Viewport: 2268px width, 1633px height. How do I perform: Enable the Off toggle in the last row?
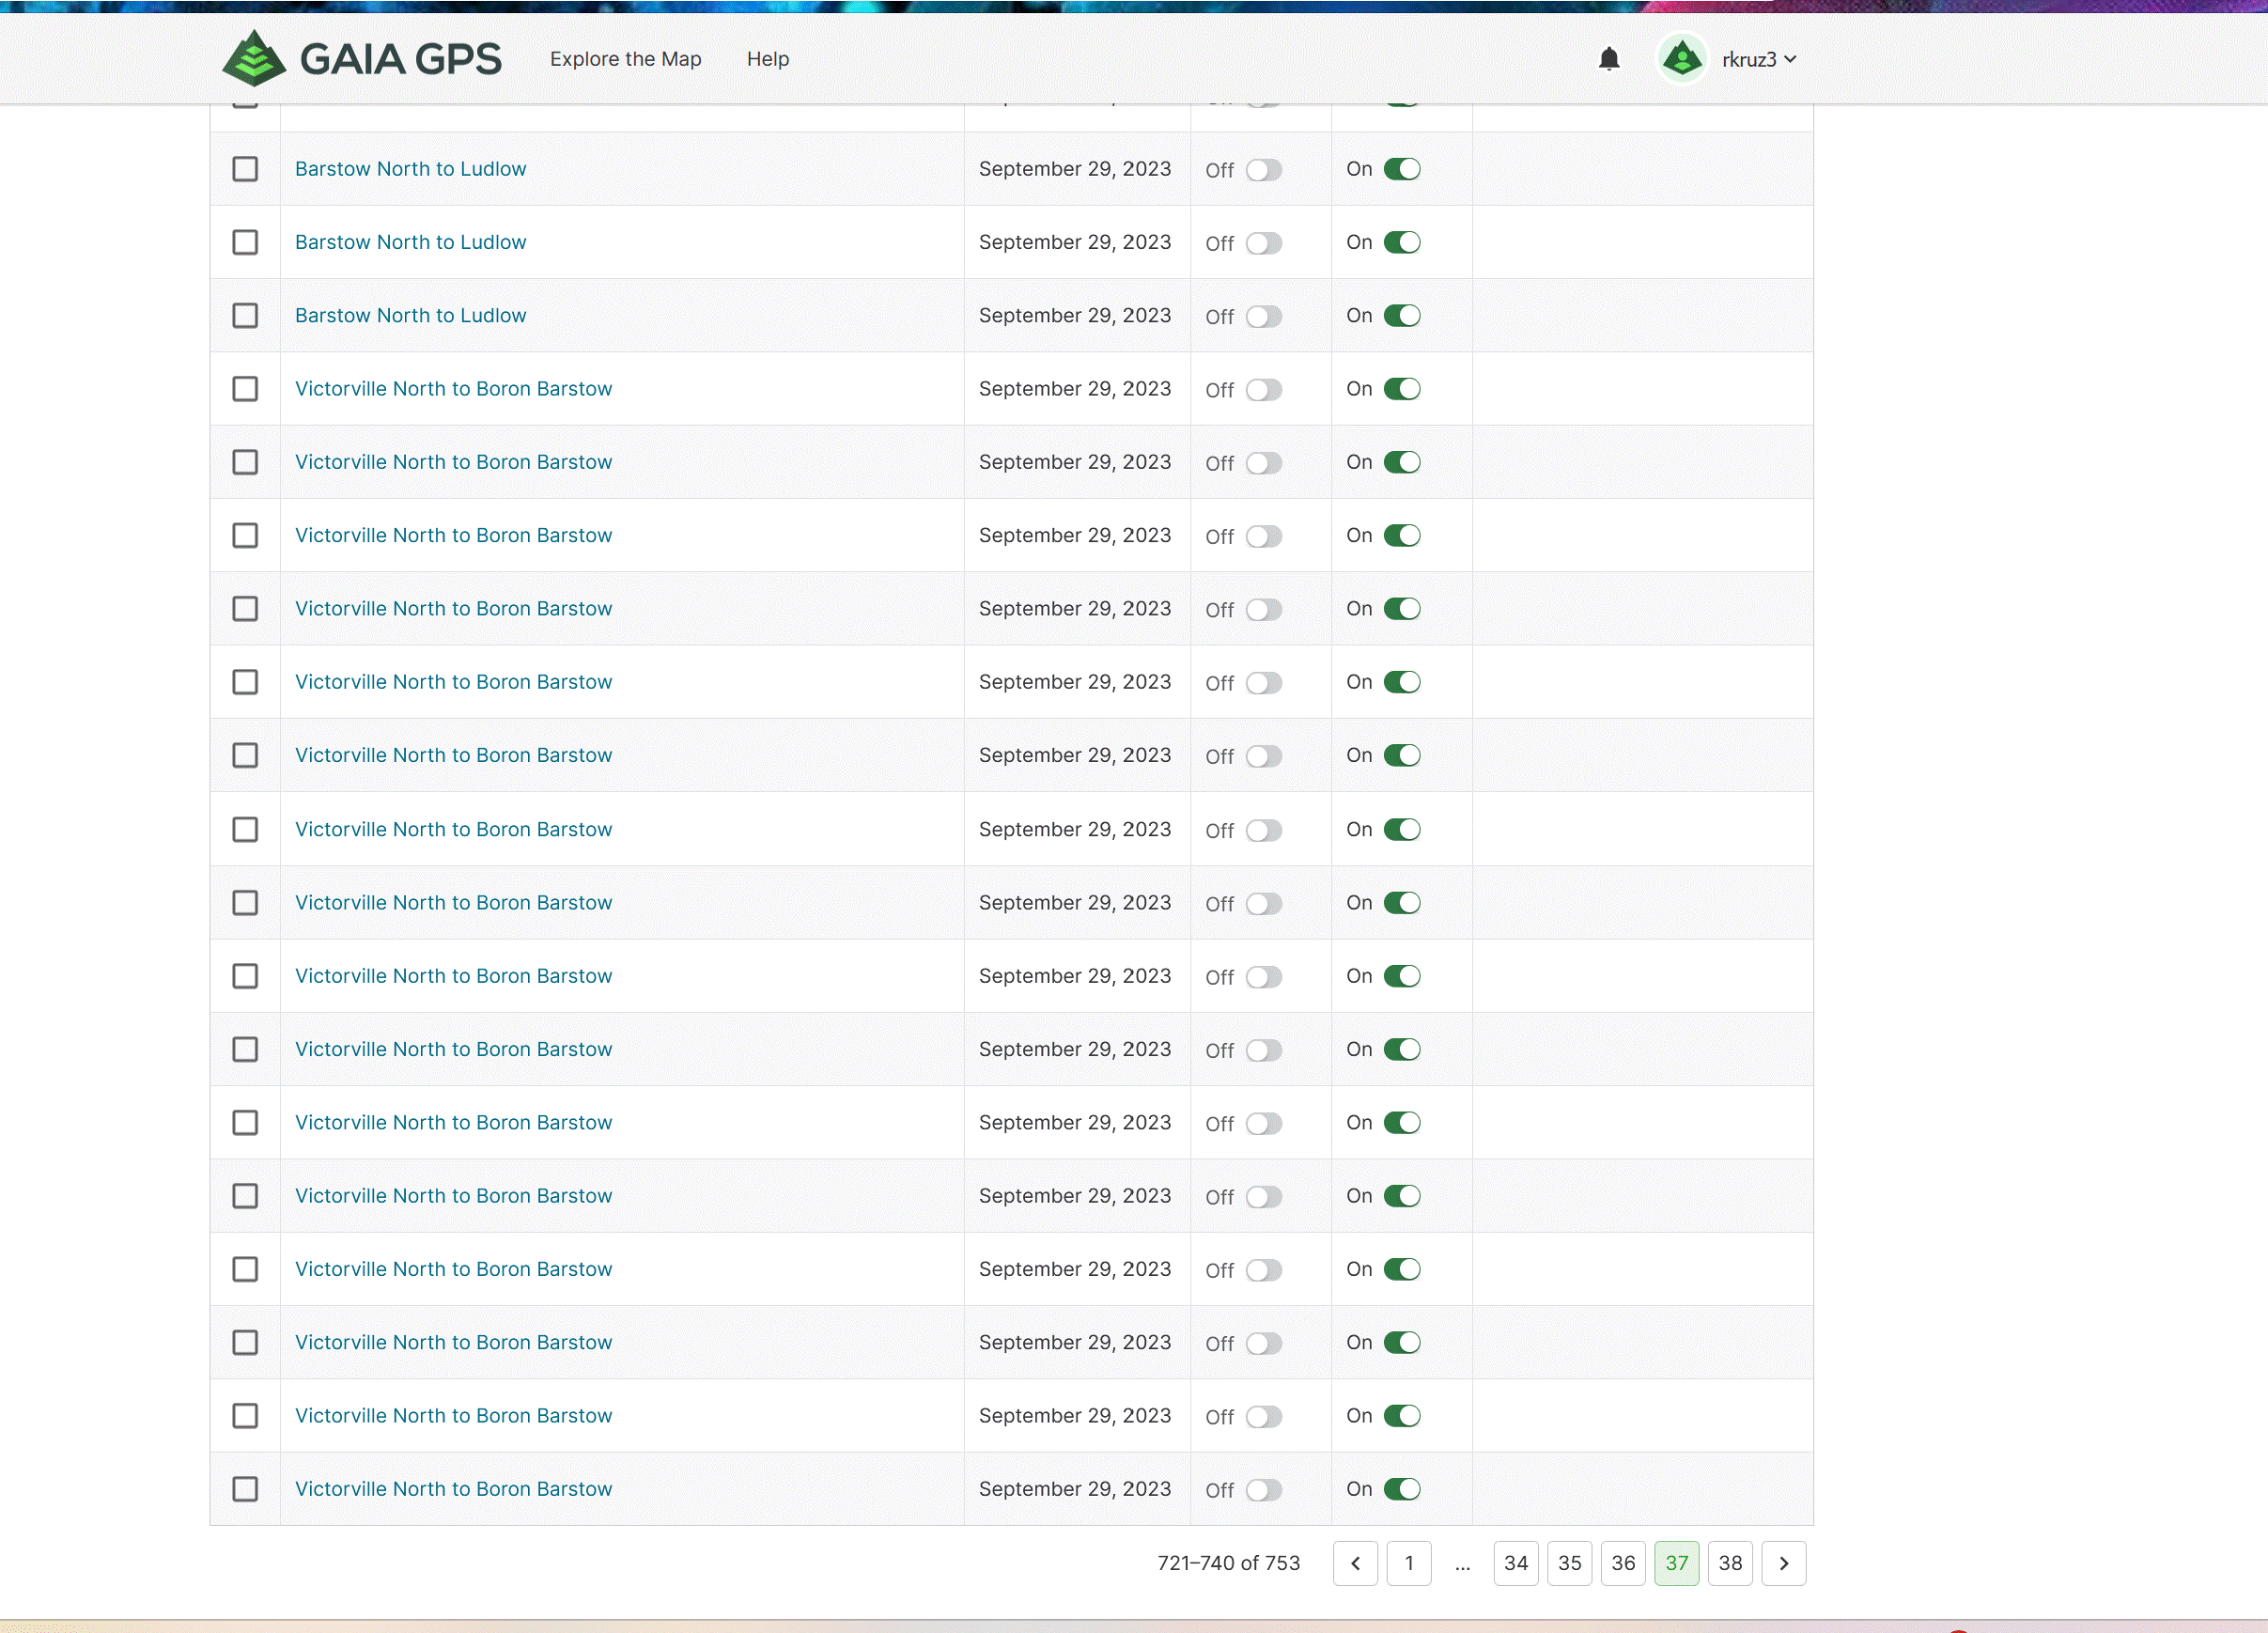(x=1263, y=1489)
